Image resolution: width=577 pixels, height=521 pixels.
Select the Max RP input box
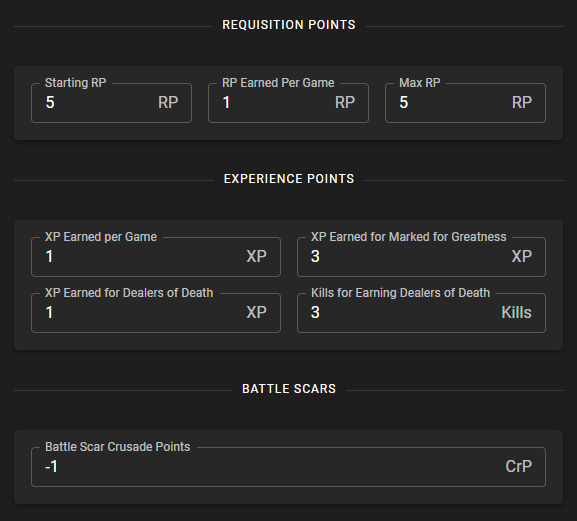[x=465, y=103]
